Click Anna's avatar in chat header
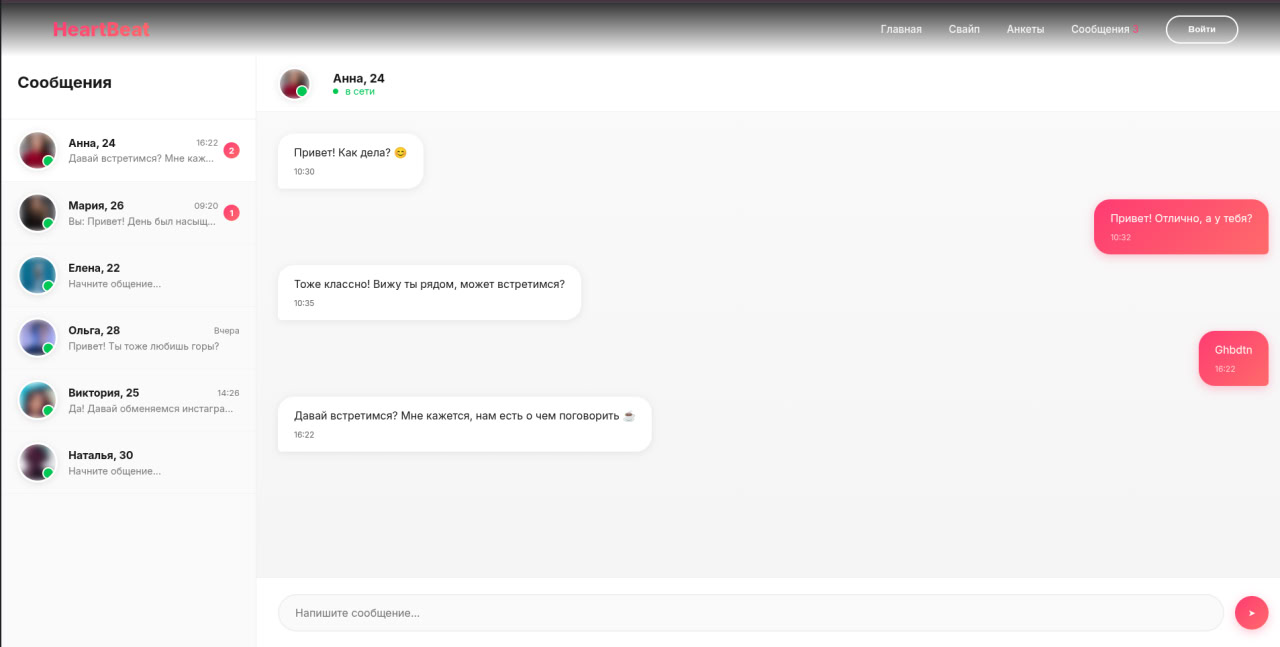The width and height of the screenshot is (1280, 647). click(x=294, y=84)
